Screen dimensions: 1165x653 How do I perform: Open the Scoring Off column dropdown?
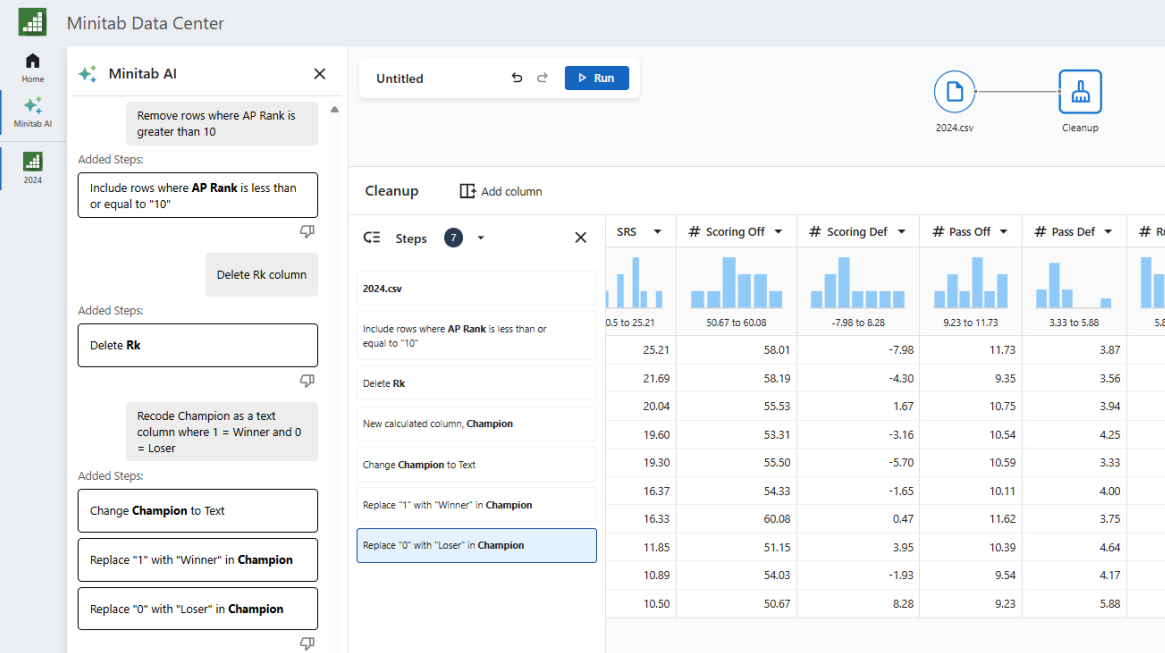(x=780, y=232)
